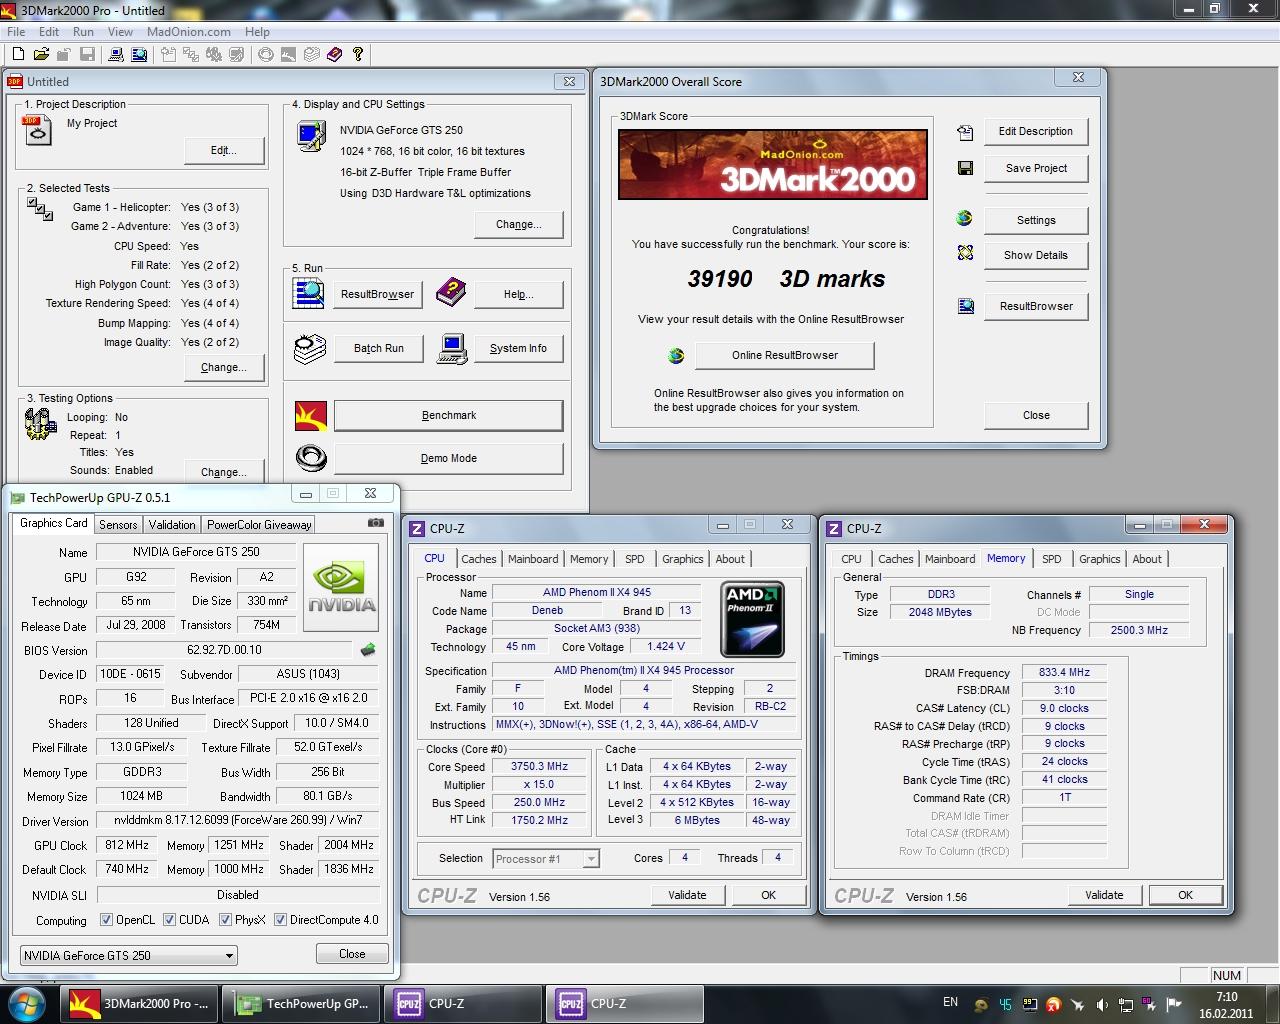This screenshot has height=1024, width=1280.
Task: Click the globe icon beside Online ResultBrowser
Action: click(676, 355)
